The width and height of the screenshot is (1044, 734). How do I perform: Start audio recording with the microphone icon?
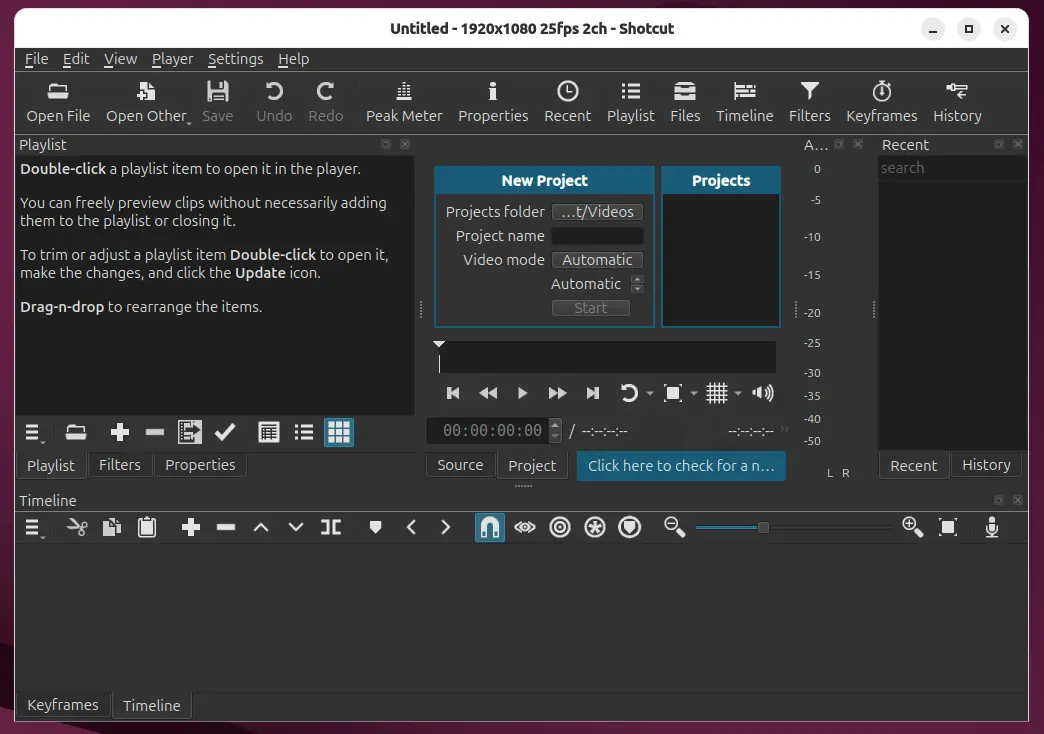(x=991, y=527)
